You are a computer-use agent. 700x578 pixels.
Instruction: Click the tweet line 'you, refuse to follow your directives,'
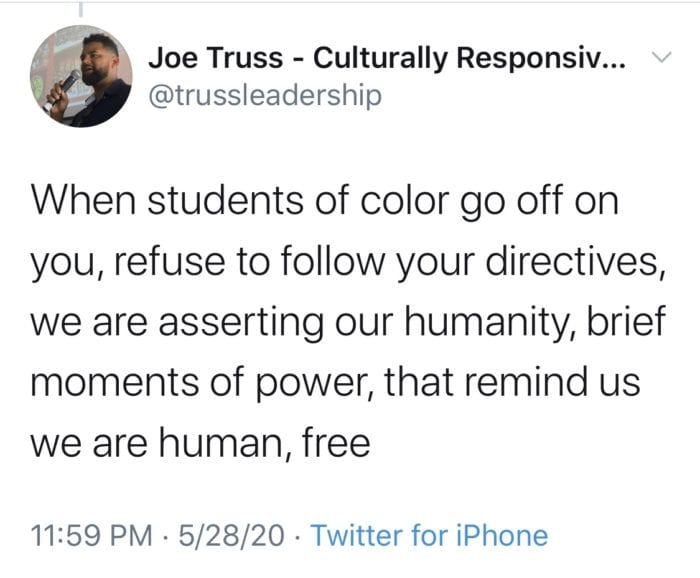[349, 263]
